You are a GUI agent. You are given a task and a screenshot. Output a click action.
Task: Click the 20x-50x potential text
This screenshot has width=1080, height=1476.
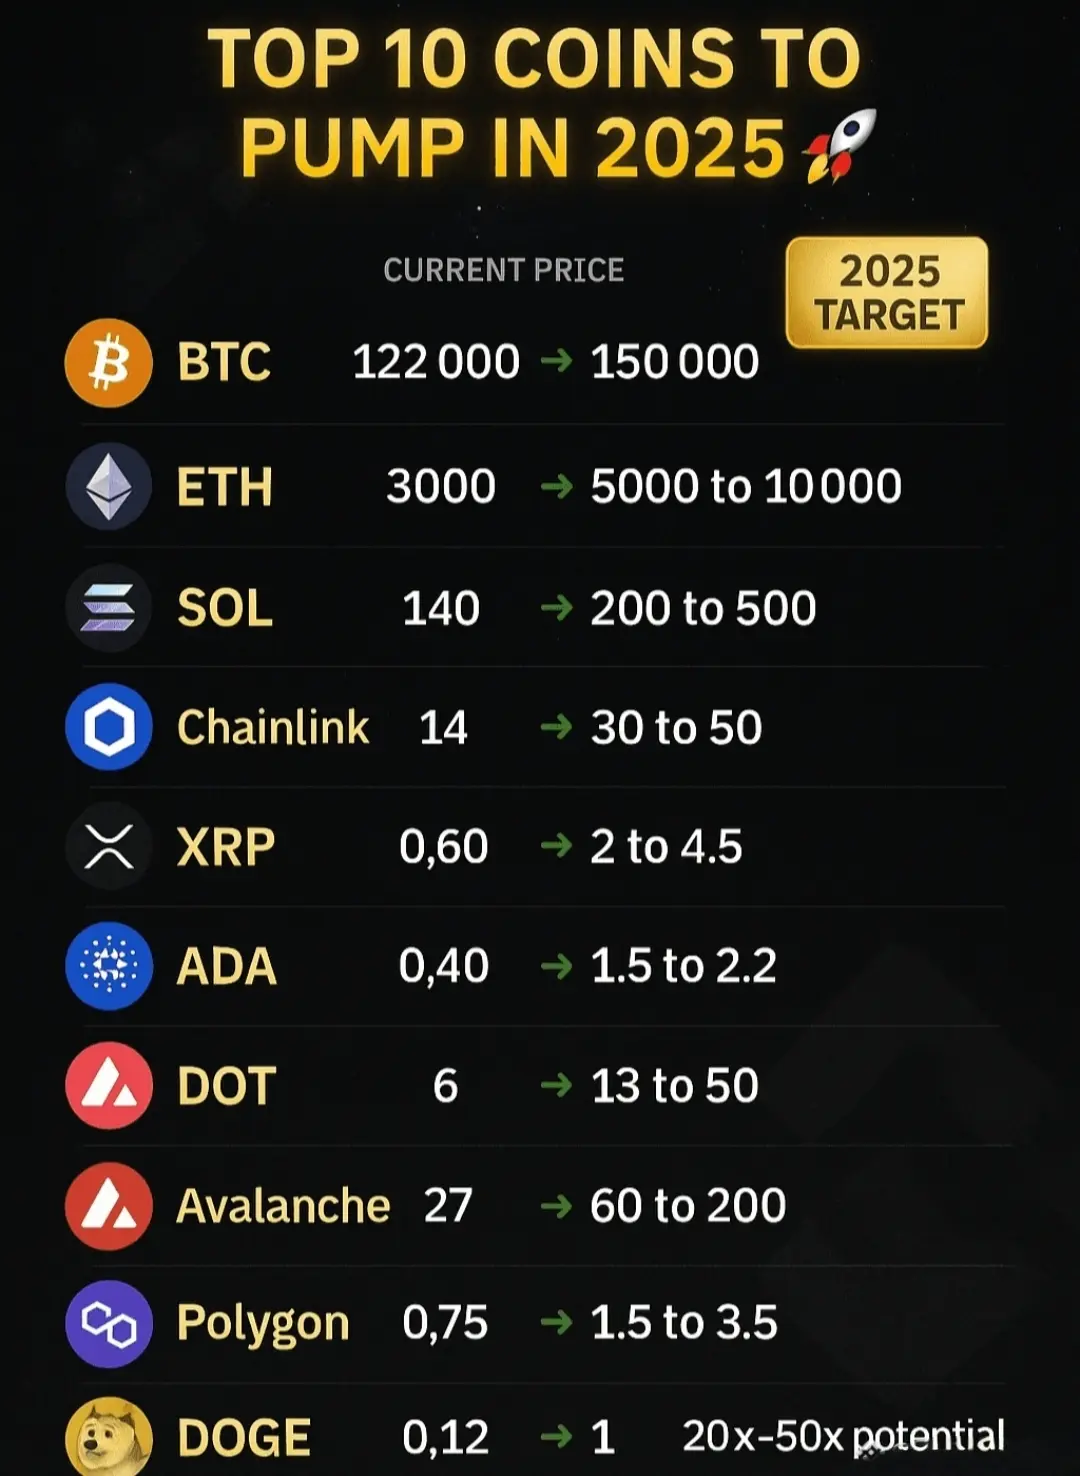coord(843,1437)
